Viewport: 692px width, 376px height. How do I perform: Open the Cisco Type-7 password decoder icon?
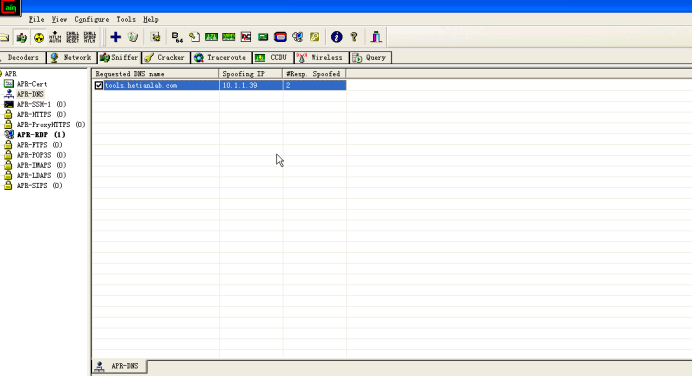[211, 37]
